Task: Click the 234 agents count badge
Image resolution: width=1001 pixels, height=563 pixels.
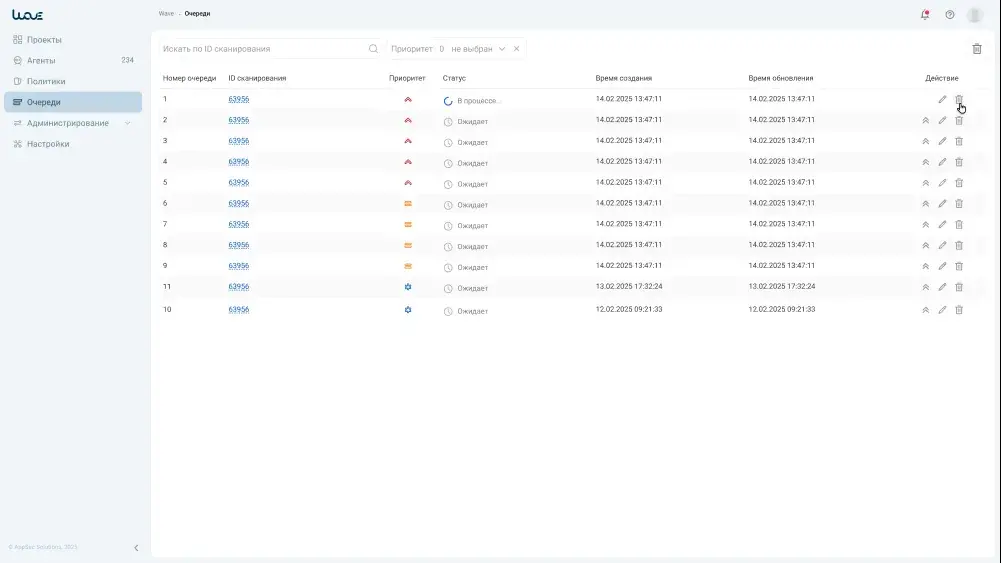Action: (128, 60)
